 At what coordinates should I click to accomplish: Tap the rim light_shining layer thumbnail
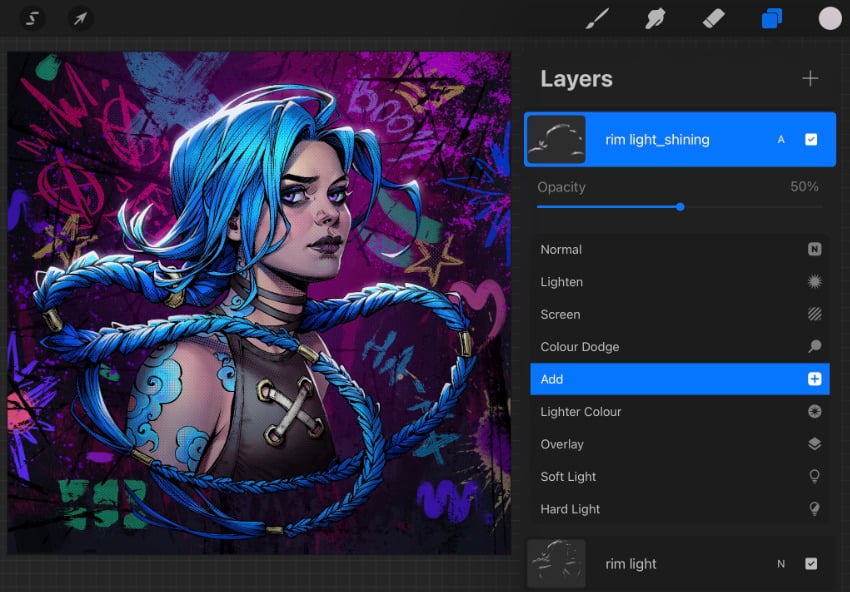coord(556,139)
